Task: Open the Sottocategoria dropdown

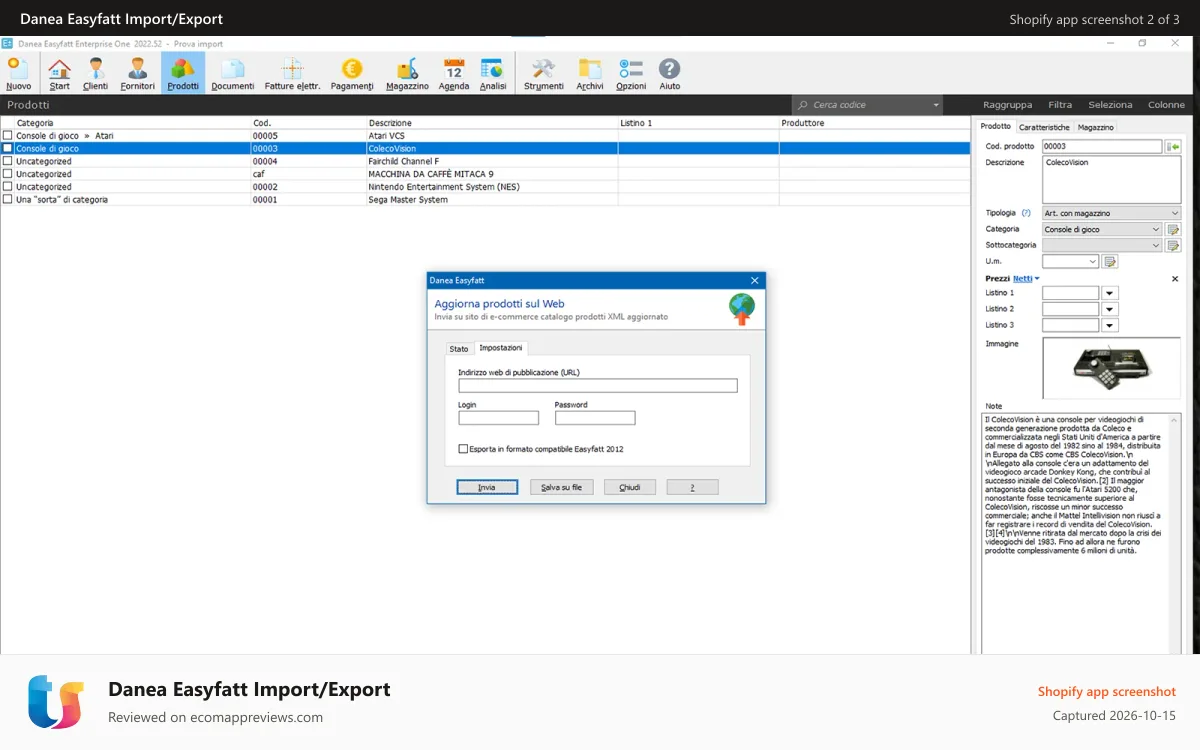Action: coord(1156,246)
